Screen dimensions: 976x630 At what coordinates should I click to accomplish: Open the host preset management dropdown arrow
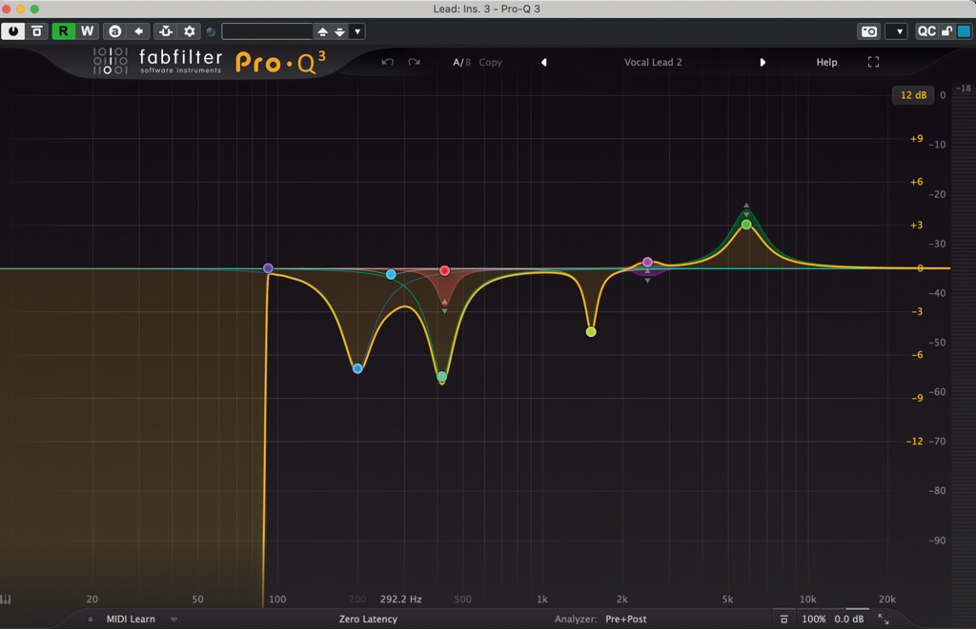click(x=357, y=31)
